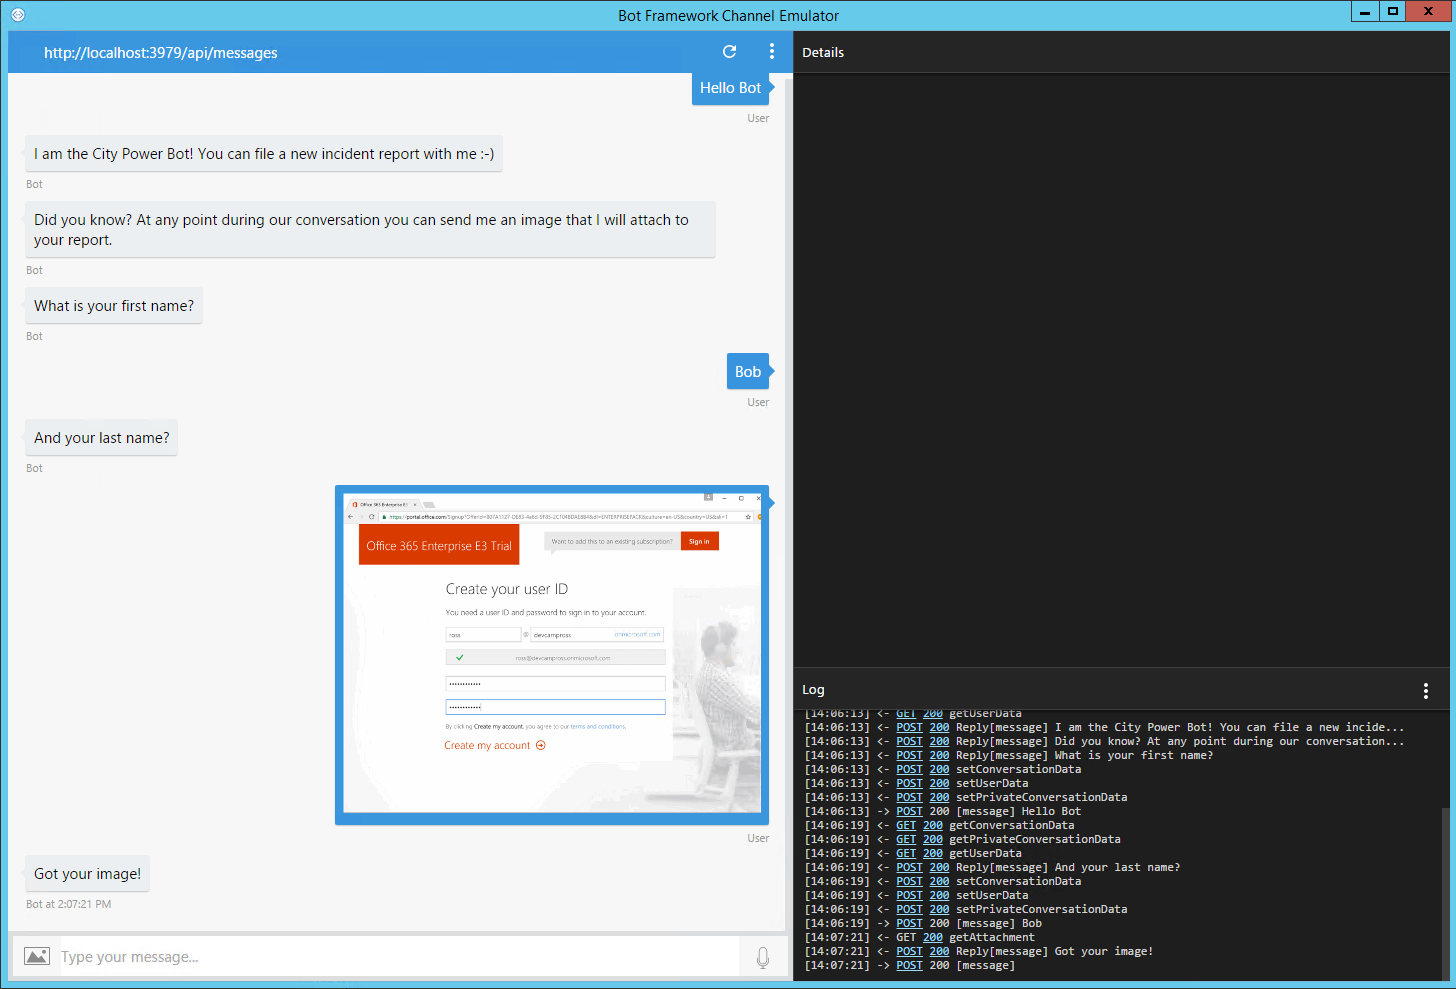Select the 'Bob' user message bubble
This screenshot has width=1456, height=989.
748,372
